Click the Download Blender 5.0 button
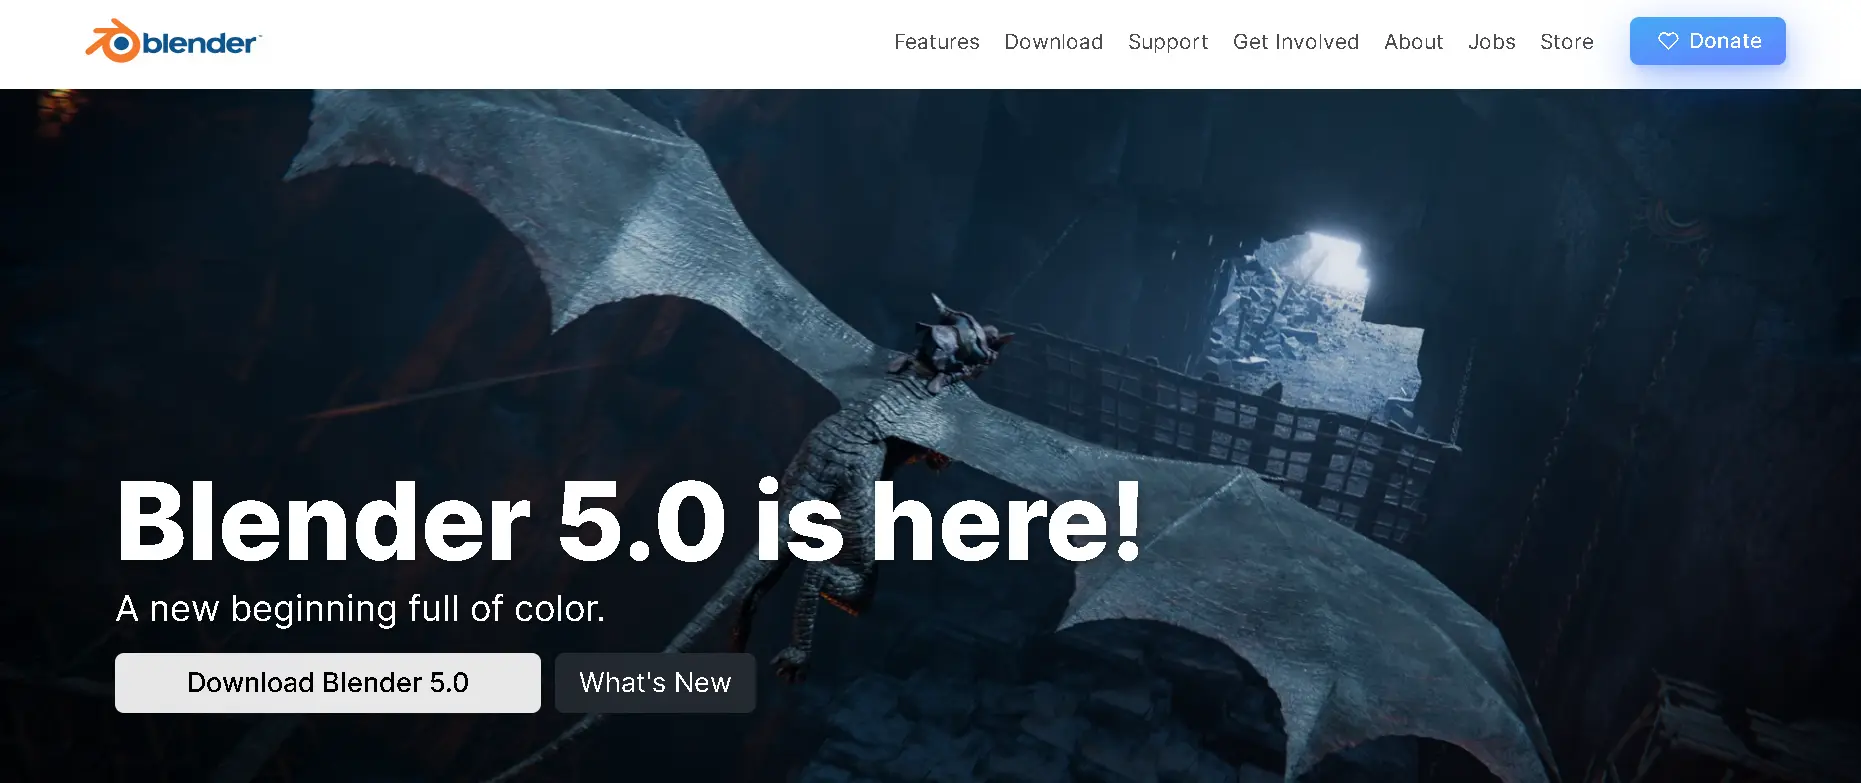The height and width of the screenshot is (783, 1861). coord(327,683)
